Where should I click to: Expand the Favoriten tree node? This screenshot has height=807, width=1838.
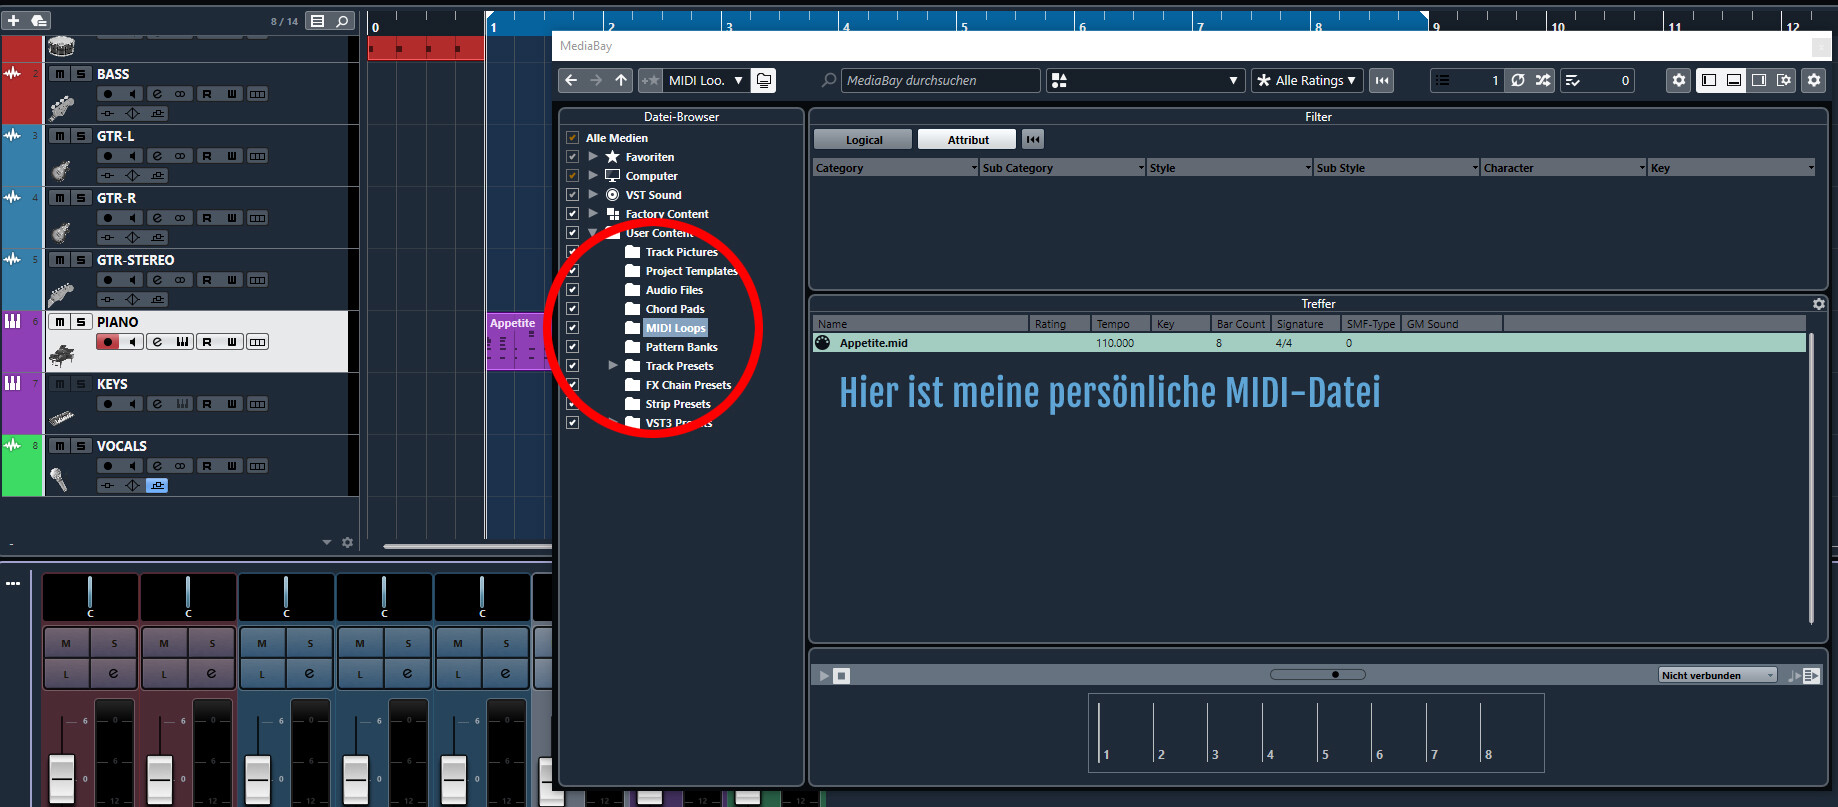pyautogui.click(x=593, y=157)
